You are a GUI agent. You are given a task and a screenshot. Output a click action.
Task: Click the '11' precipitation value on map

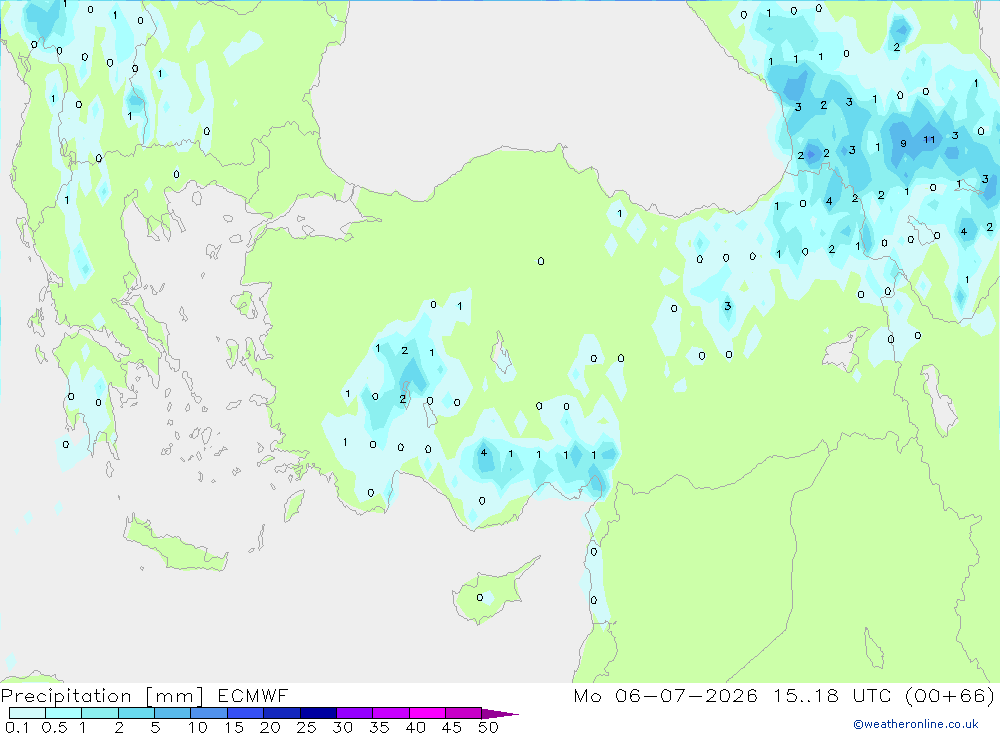pyautogui.click(x=929, y=139)
